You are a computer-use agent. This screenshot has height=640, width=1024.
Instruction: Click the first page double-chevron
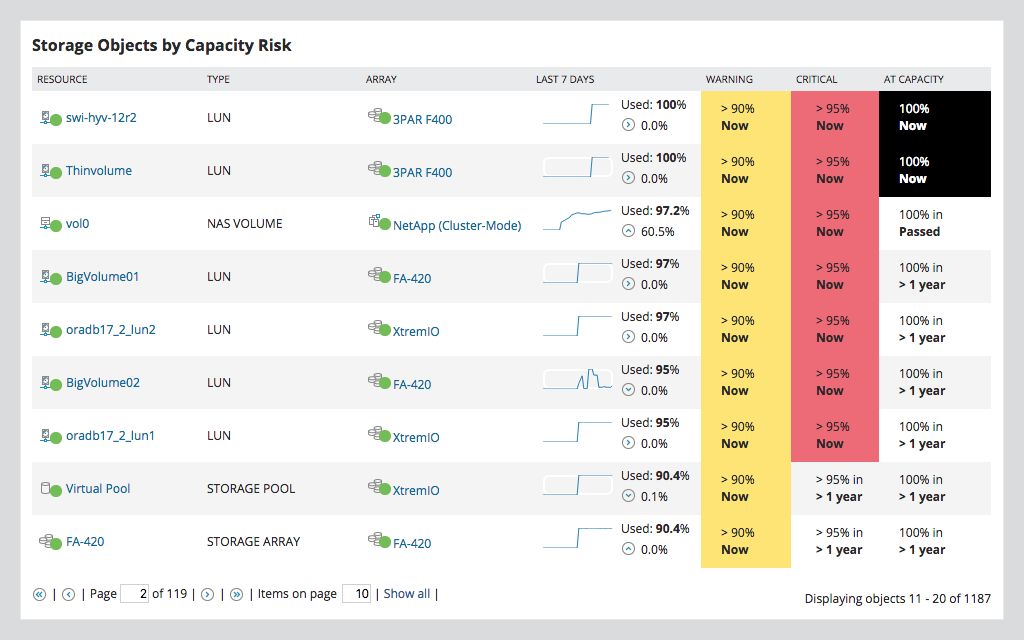coord(39,593)
